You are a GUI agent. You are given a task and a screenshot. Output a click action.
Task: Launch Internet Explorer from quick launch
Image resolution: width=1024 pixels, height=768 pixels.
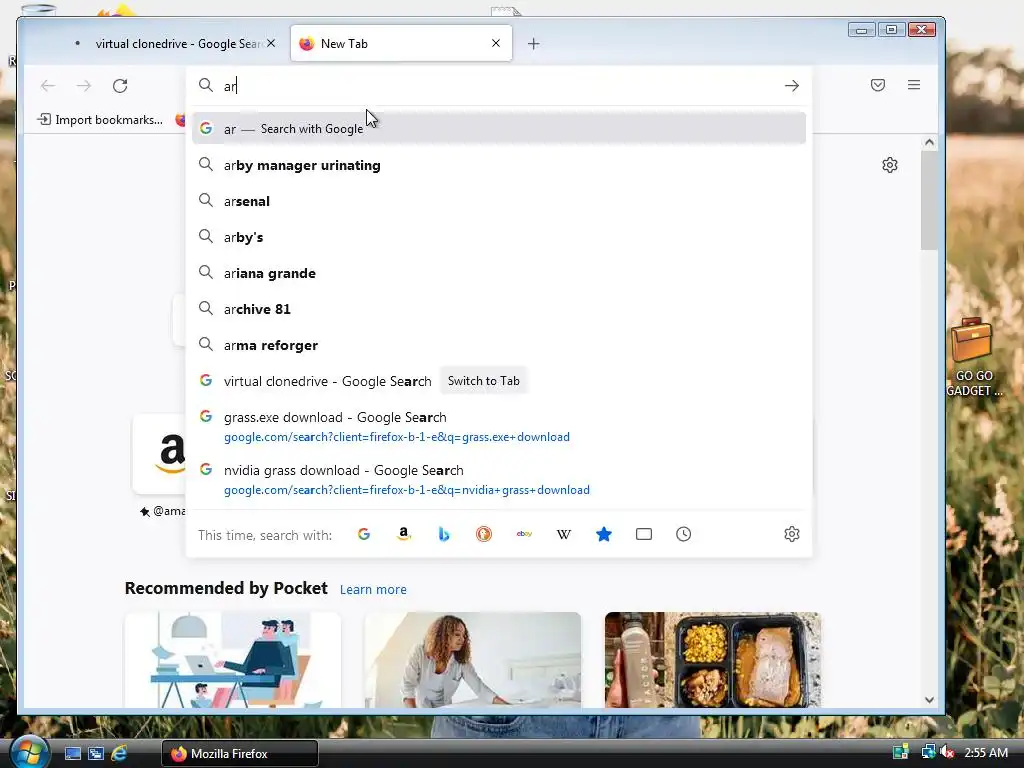tap(119, 753)
